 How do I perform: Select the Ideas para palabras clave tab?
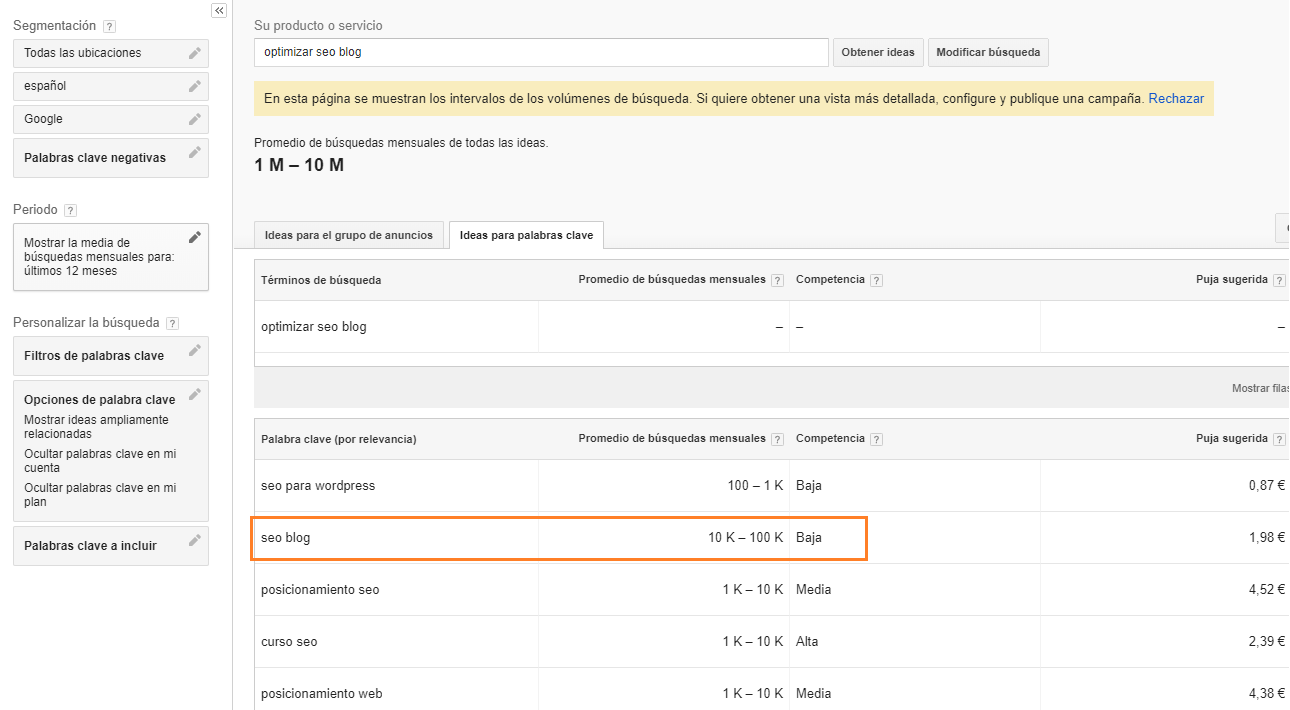tap(526, 235)
